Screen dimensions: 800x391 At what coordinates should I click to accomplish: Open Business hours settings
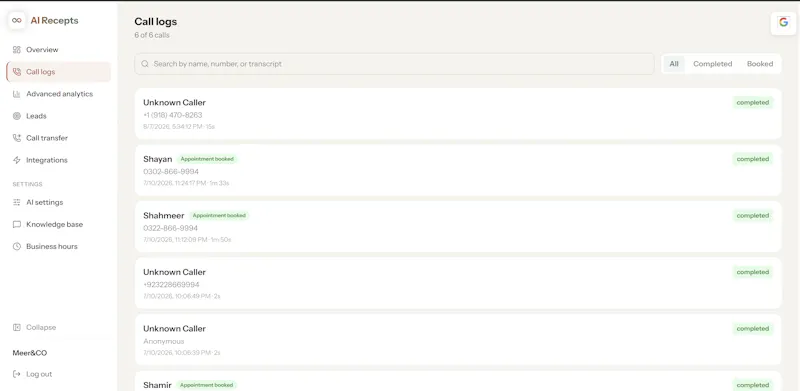click(x=58, y=247)
